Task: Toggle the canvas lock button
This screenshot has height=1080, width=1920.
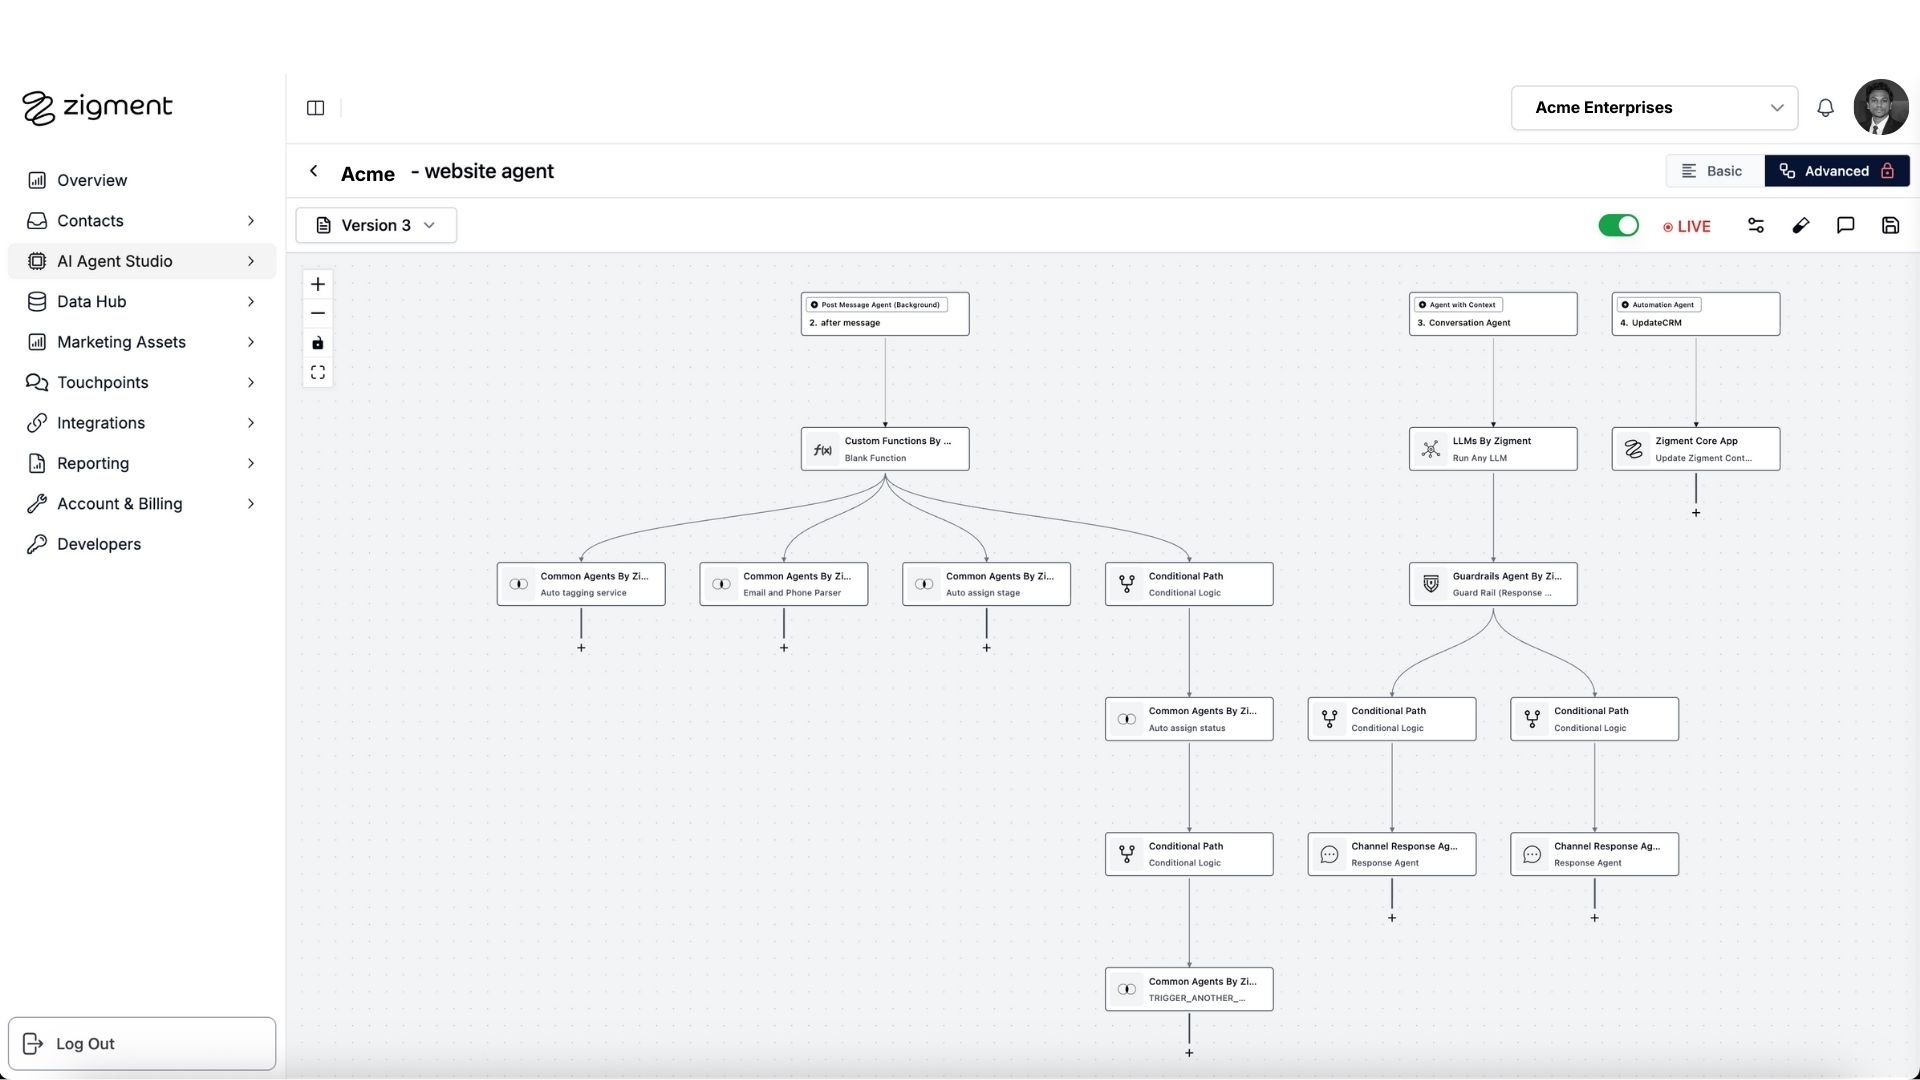Action: [318, 343]
